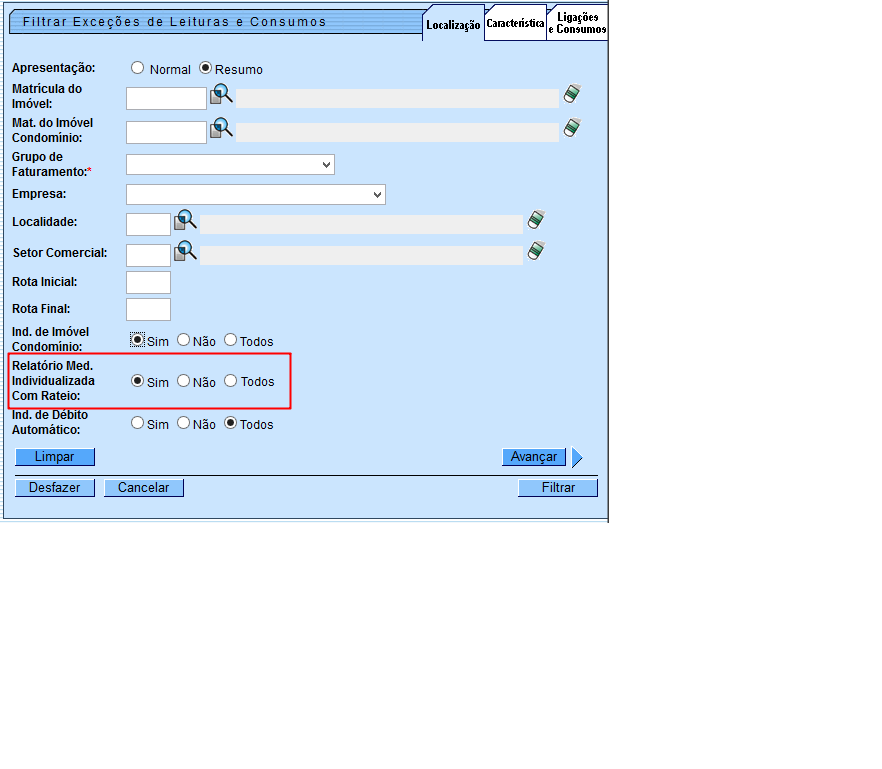Open search for Matrícula do Imóvel
This screenshot has width=882, height=769.
coord(221,95)
